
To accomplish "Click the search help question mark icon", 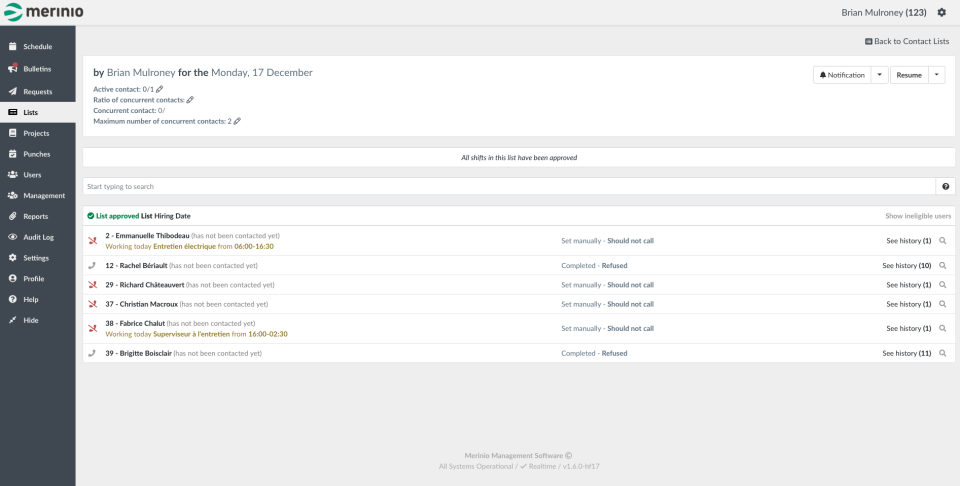I will pos(945,187).
